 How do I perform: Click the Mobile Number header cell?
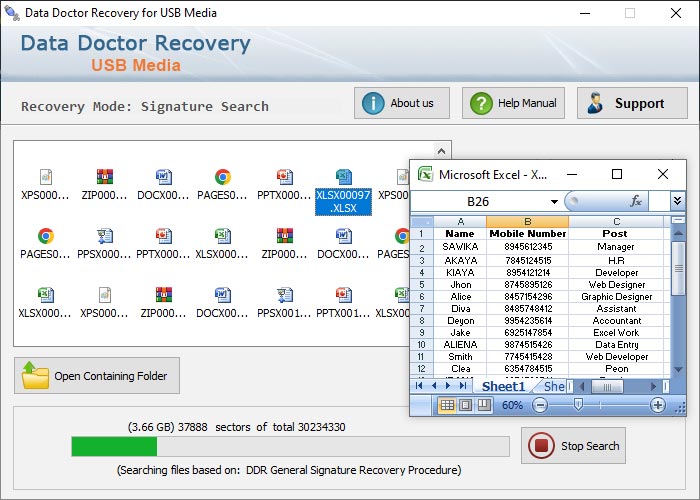tap(528, 233)
